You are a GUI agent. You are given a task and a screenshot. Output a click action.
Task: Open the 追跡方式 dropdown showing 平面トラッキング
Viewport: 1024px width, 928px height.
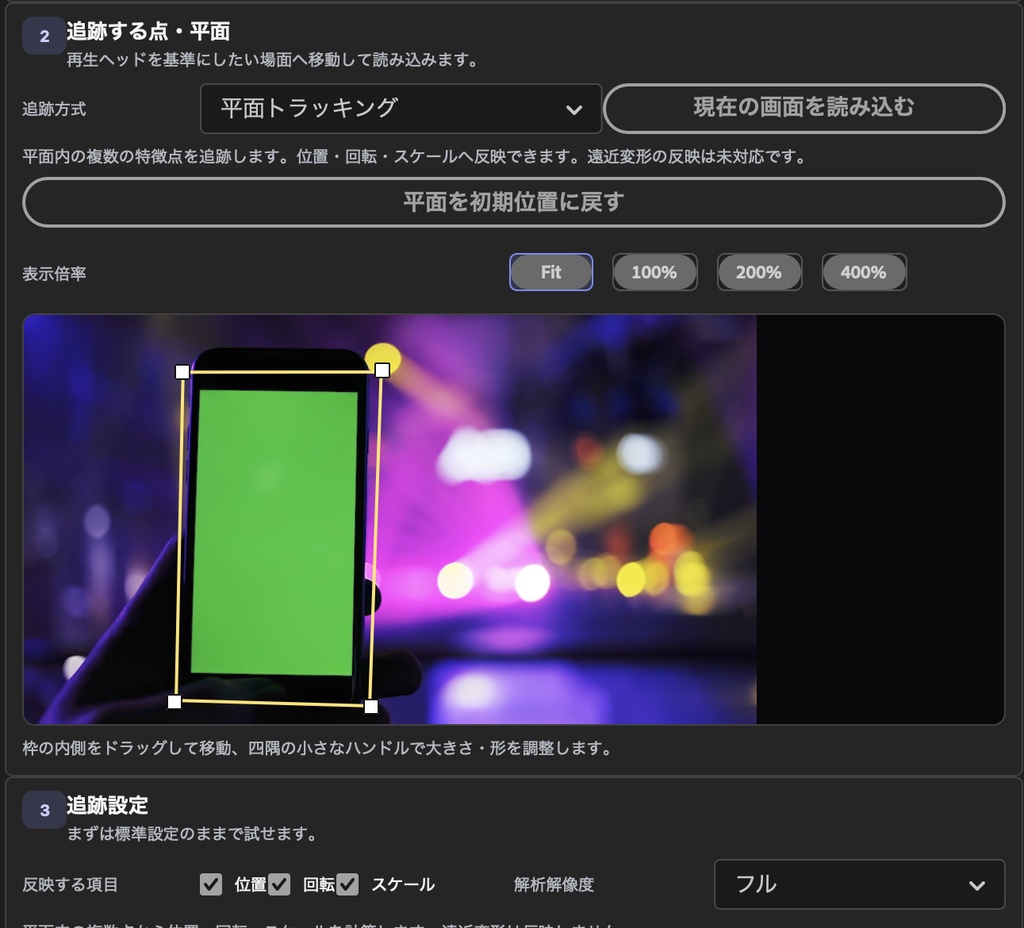pyautogui.click(x=400, y=108)
